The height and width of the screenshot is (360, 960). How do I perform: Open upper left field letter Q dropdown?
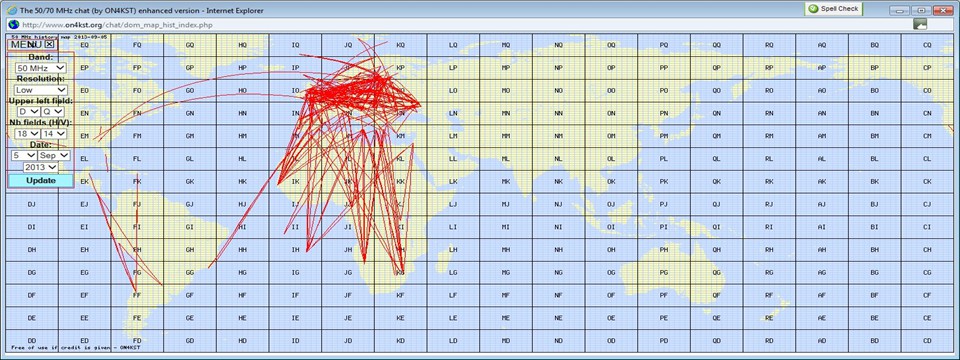[x=53, y=111]
